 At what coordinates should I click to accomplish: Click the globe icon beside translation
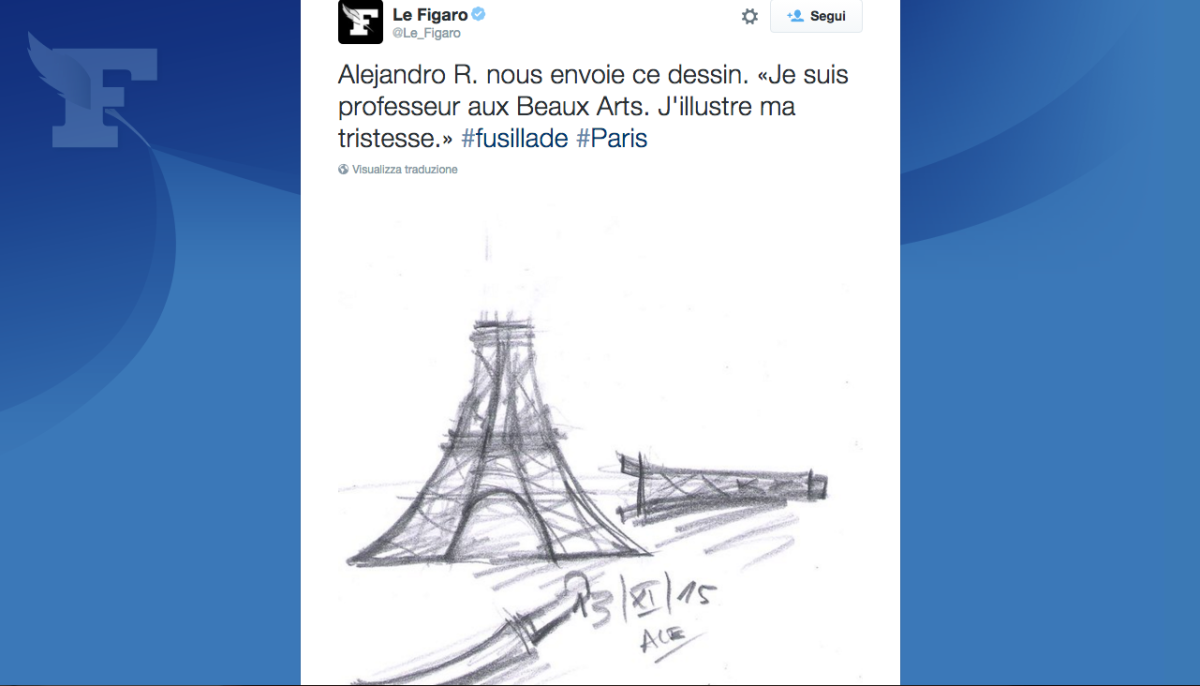click(x=344, y=170)
